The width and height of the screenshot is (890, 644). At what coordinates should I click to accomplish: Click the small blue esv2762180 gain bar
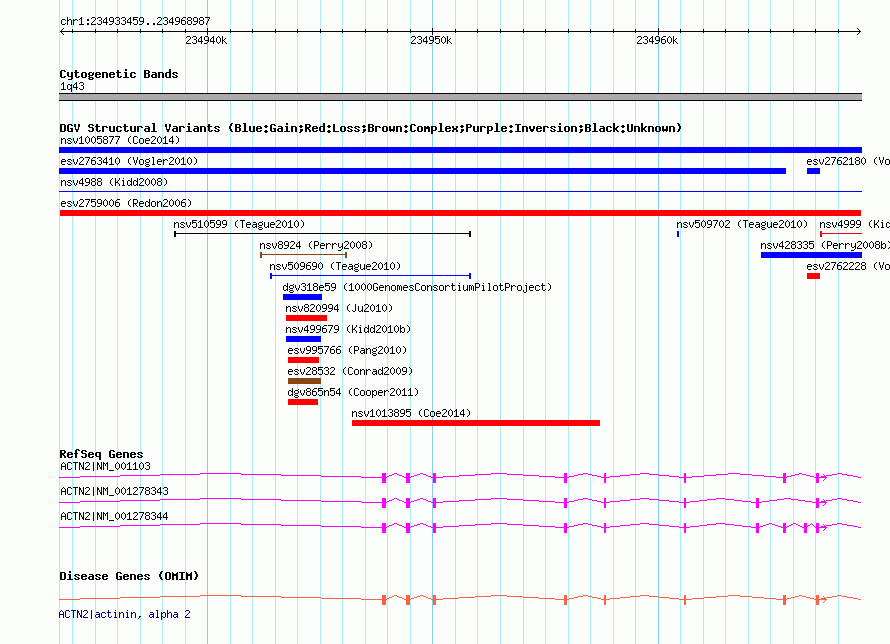coord(813,171)
